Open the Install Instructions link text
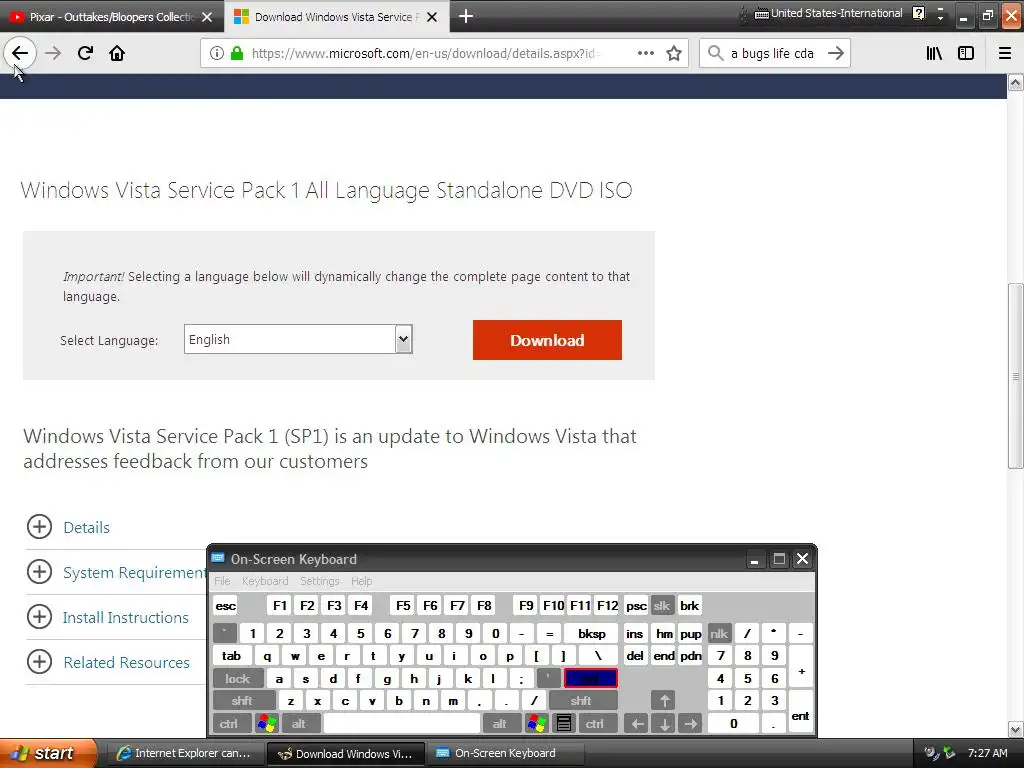Viewport: 1024px width, 768px height. (125, 617)
